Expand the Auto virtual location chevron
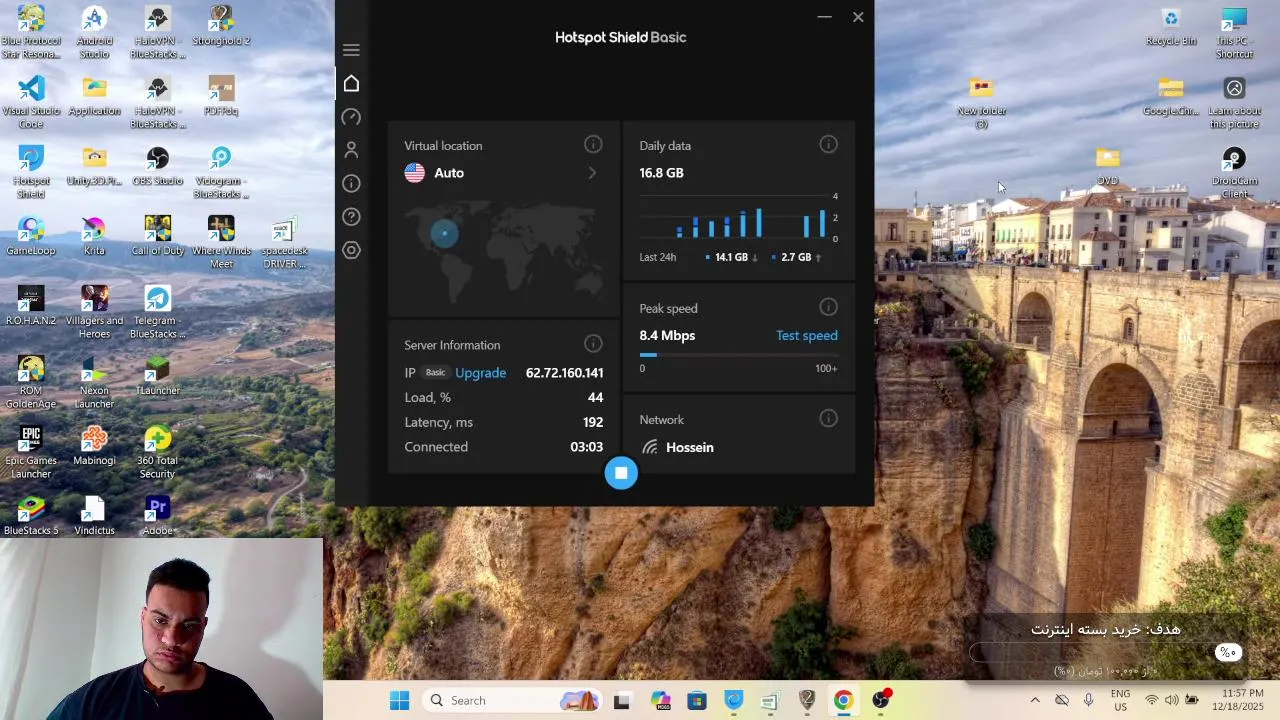Viewport: 1280px width, 720px height. tap(592, 173)
